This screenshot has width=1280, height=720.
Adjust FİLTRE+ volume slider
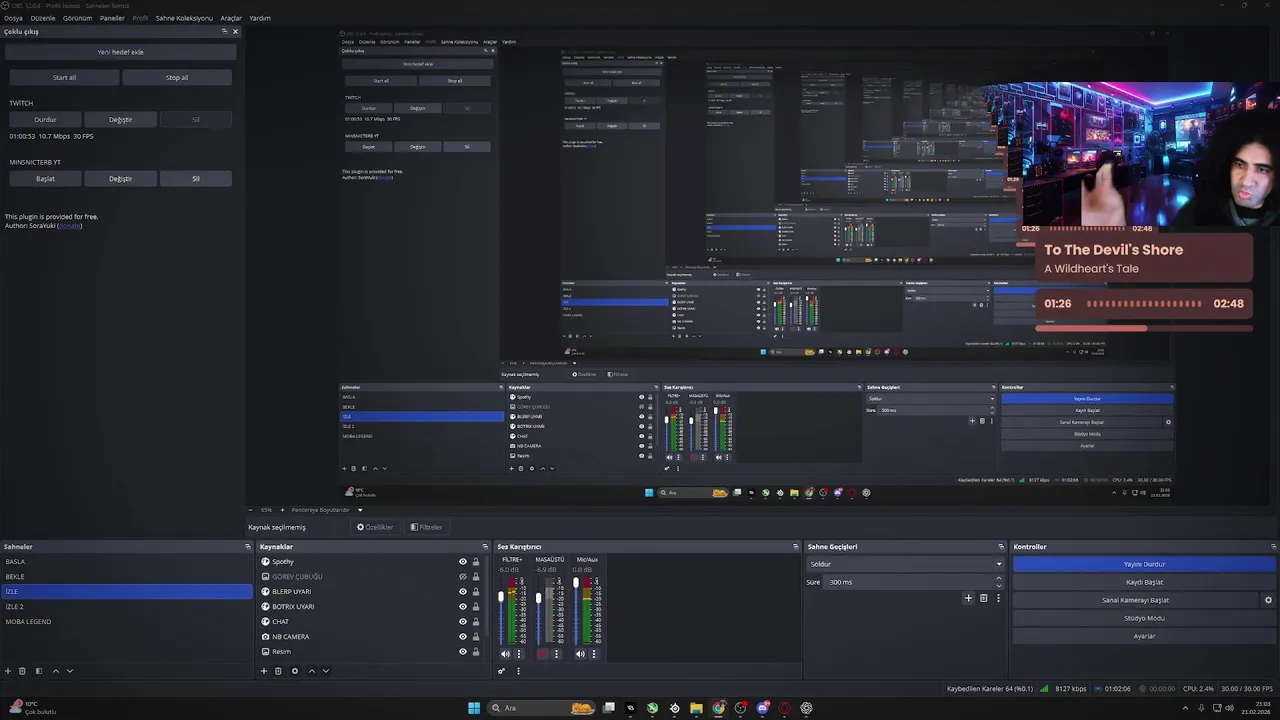(x=501, y=599)
